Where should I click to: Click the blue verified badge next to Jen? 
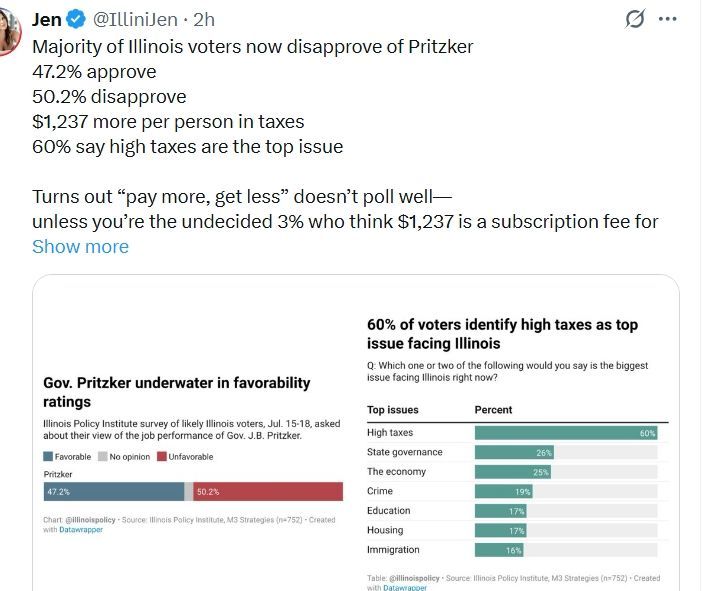pos(76,19)
